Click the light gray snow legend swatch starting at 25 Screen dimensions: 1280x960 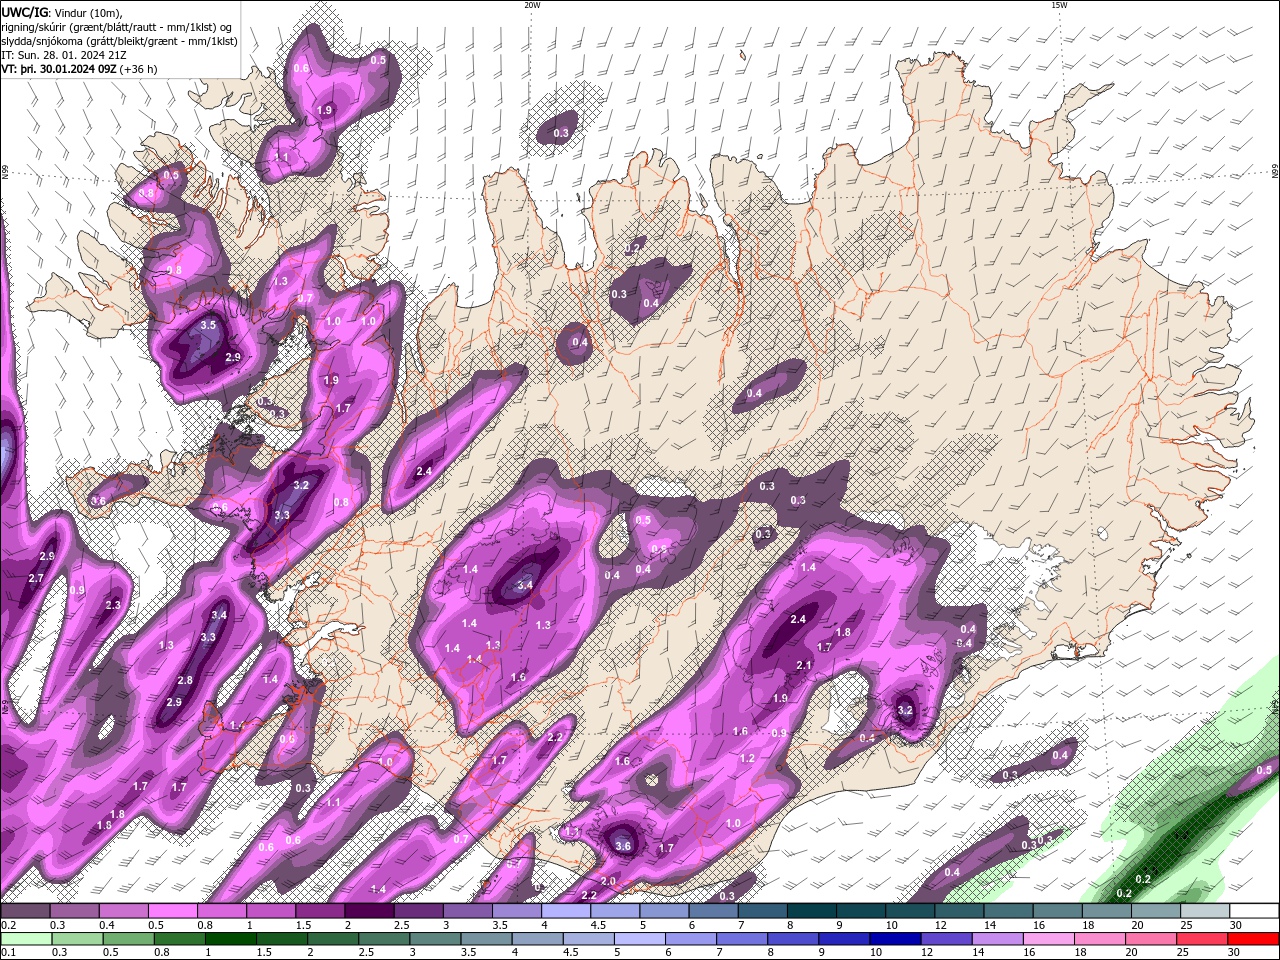click(x=1204, y=911)
